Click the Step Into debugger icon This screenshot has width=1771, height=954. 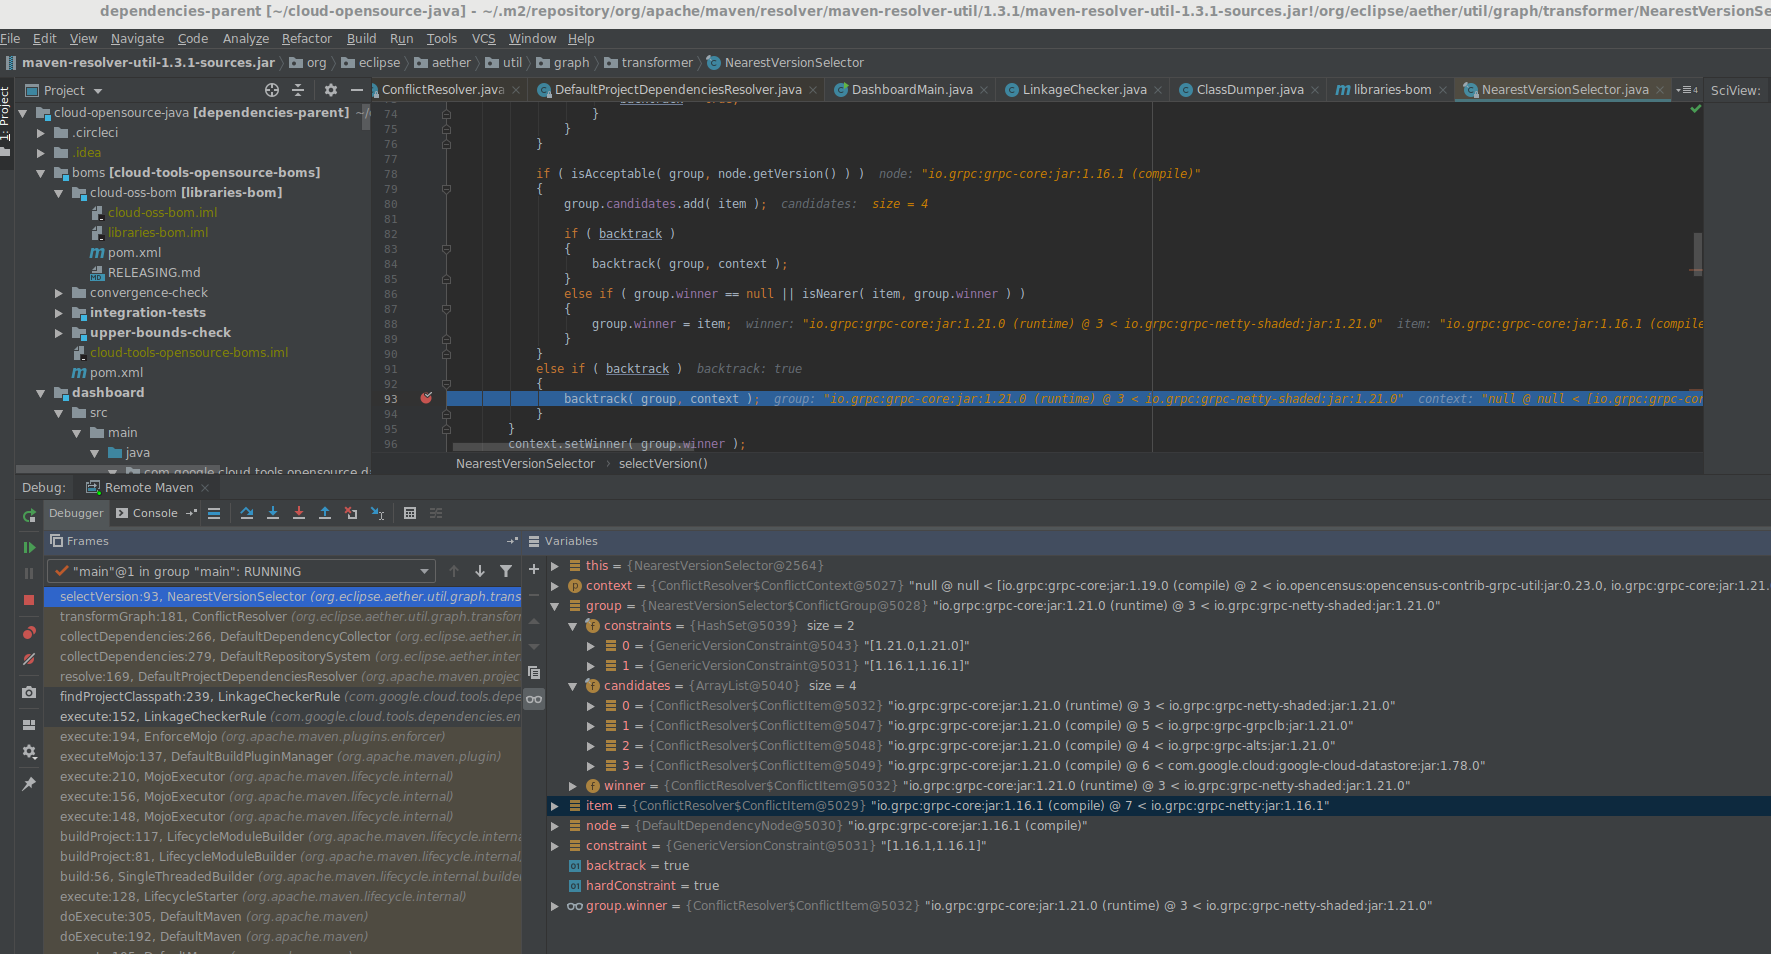click(272, 513)
